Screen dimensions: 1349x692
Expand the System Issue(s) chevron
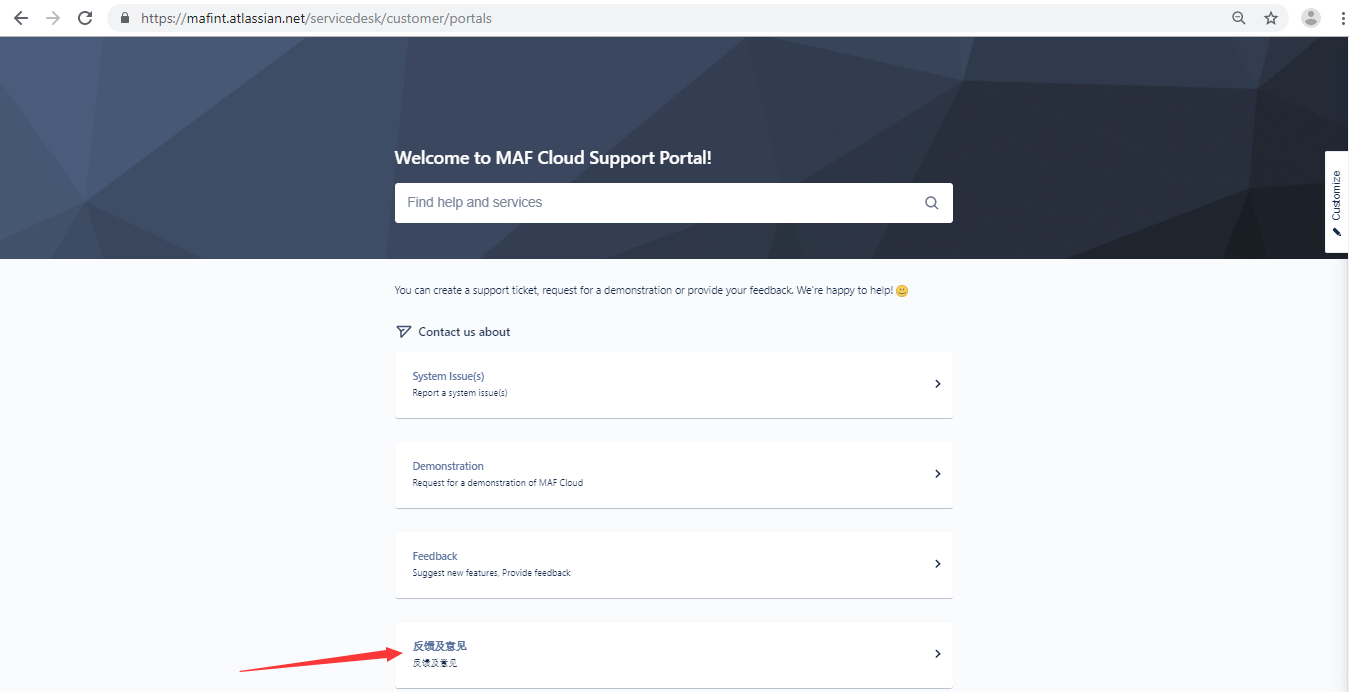click(937, 384)
